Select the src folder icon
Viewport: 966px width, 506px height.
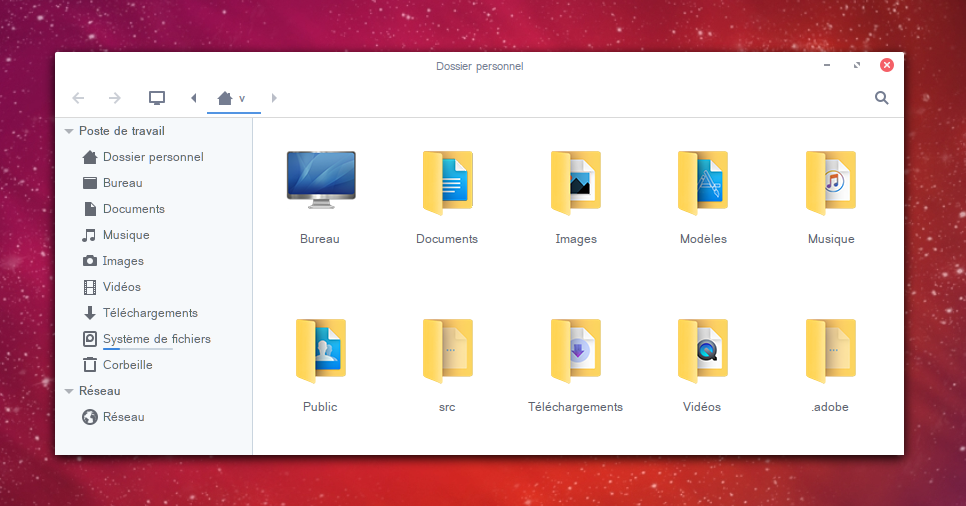[x=448, y=351]
